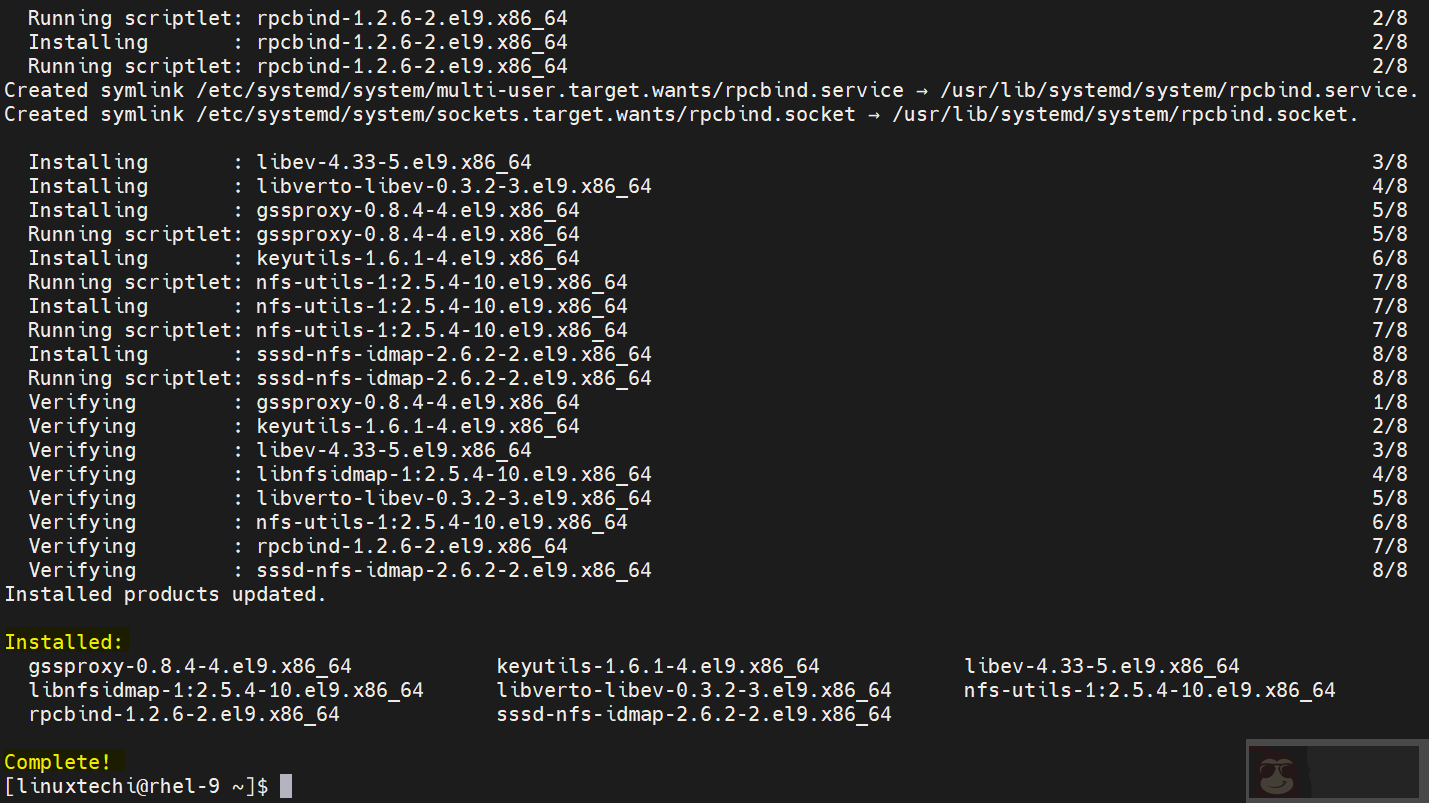Screen dimensions: 1429x803
Task: Select nfs-utils package in the Installed summary list
Action: pyautogui.click(x=1150, y=690)
